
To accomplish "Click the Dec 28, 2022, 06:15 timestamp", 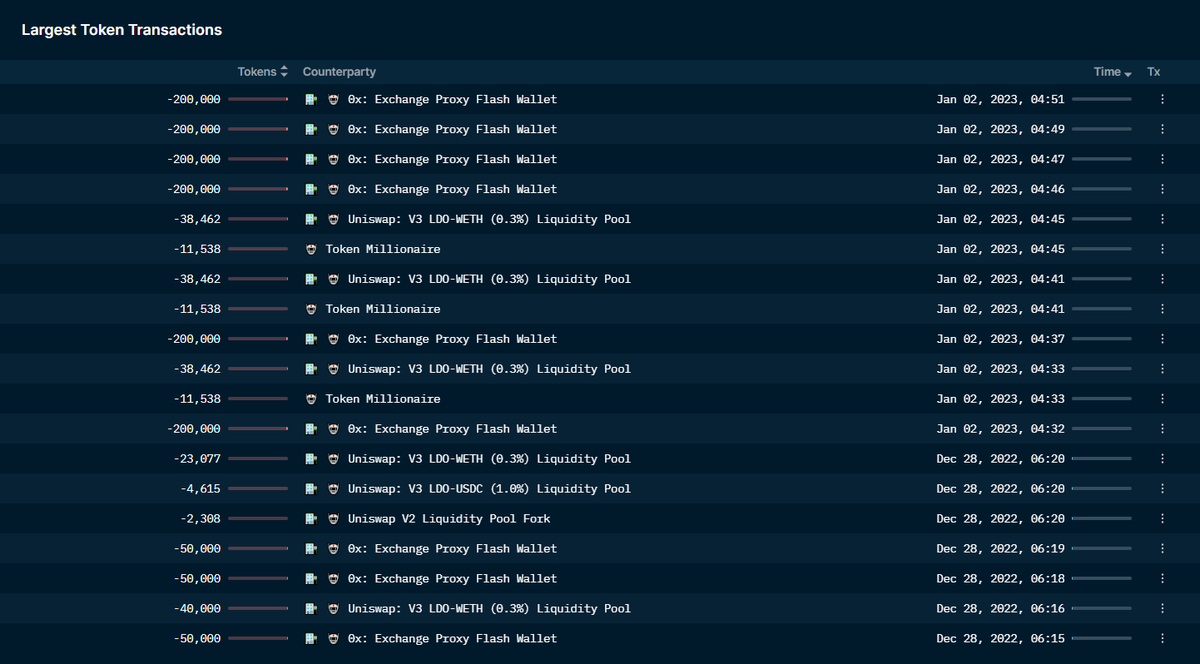I will [1000, 639].
